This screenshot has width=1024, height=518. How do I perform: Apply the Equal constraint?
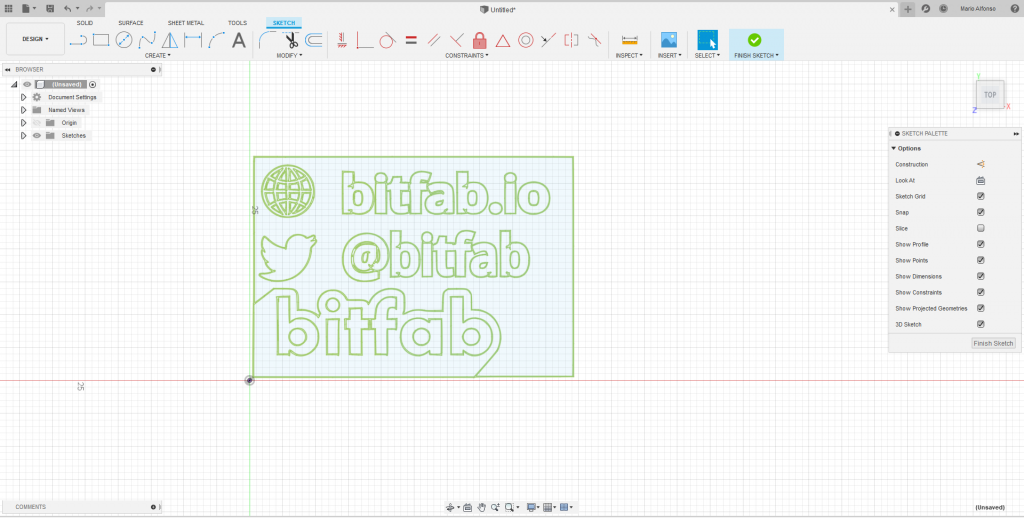(x=411, y=40)
